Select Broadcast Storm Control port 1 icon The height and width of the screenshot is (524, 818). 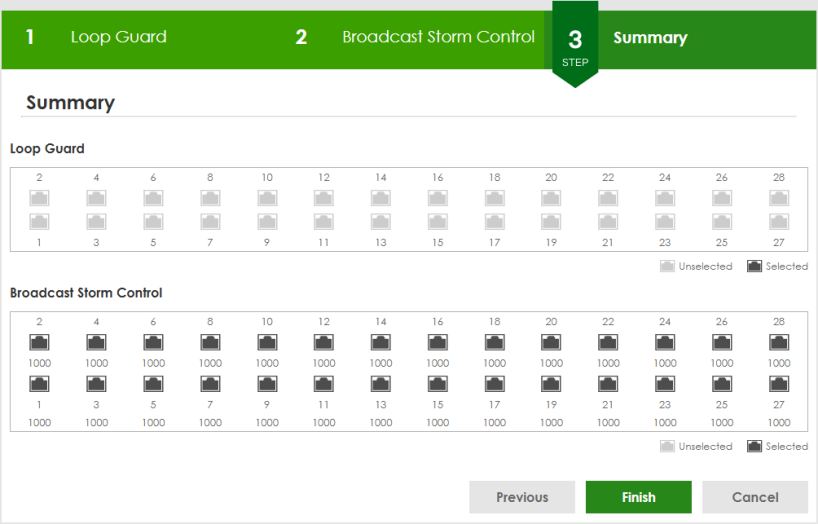click(39, 384)
